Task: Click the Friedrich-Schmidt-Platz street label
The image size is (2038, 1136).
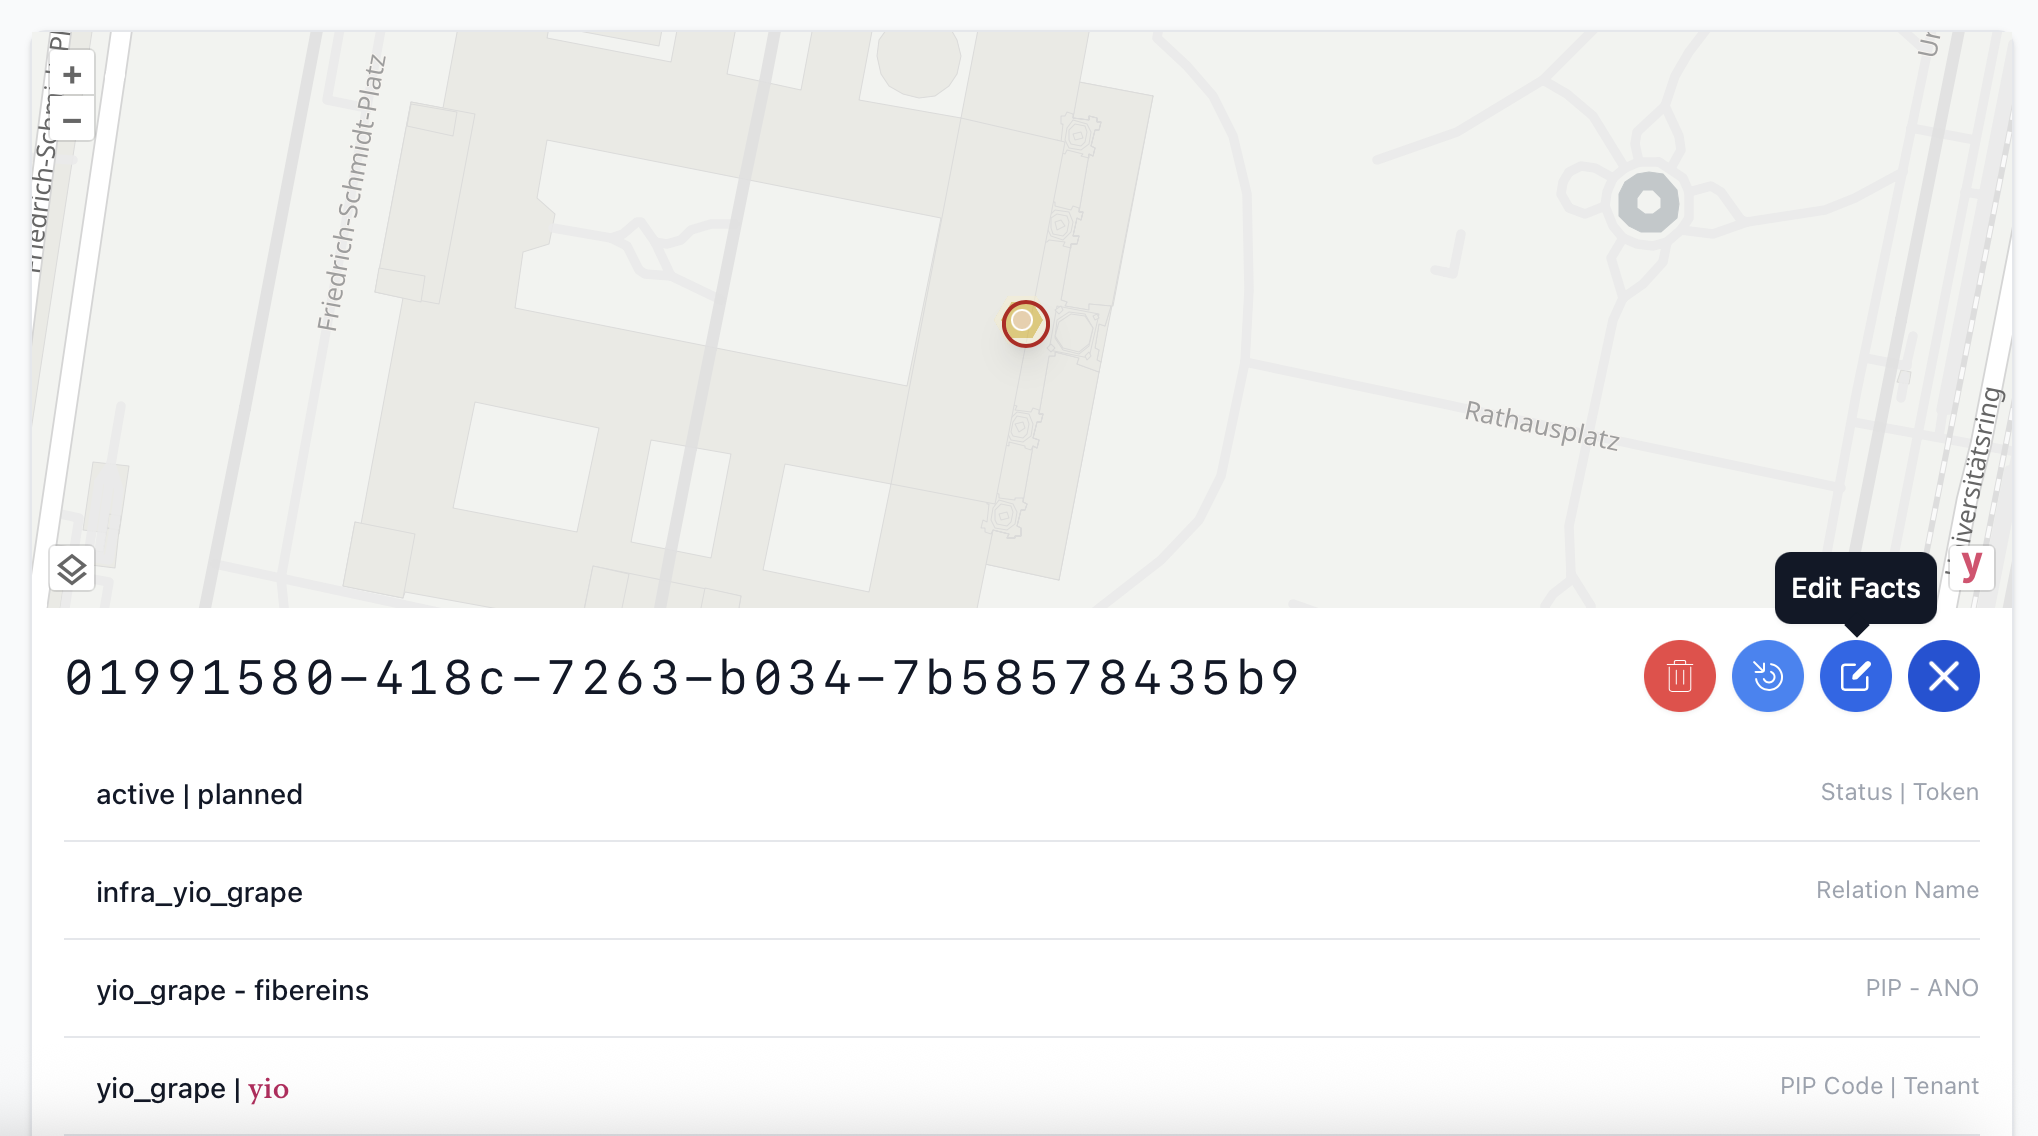Action: pyautogui.click(x=351, y=192)
